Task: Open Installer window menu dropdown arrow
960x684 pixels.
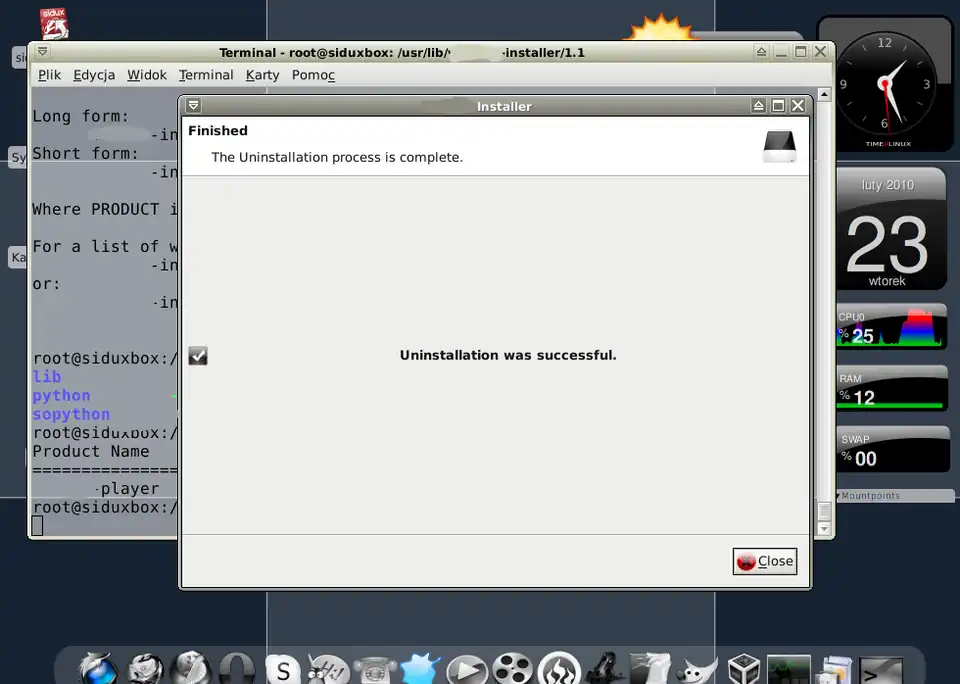Action: (193, 106)
